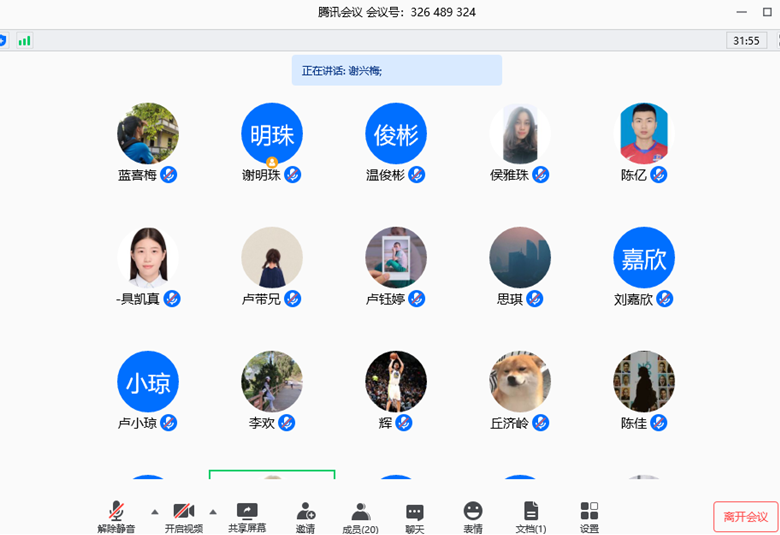Open the Chat (聊天) panel

tap(414, 516)
